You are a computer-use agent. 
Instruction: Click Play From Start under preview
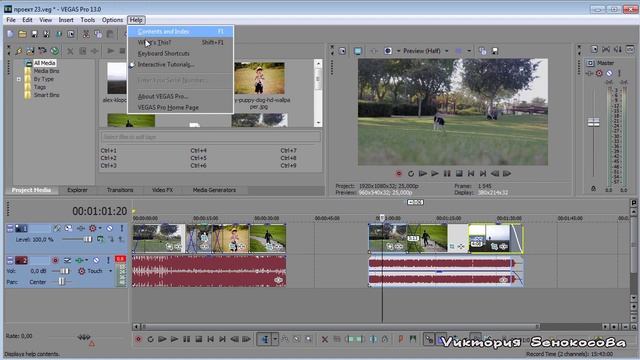pyautogui.click(x=423, y=173)
